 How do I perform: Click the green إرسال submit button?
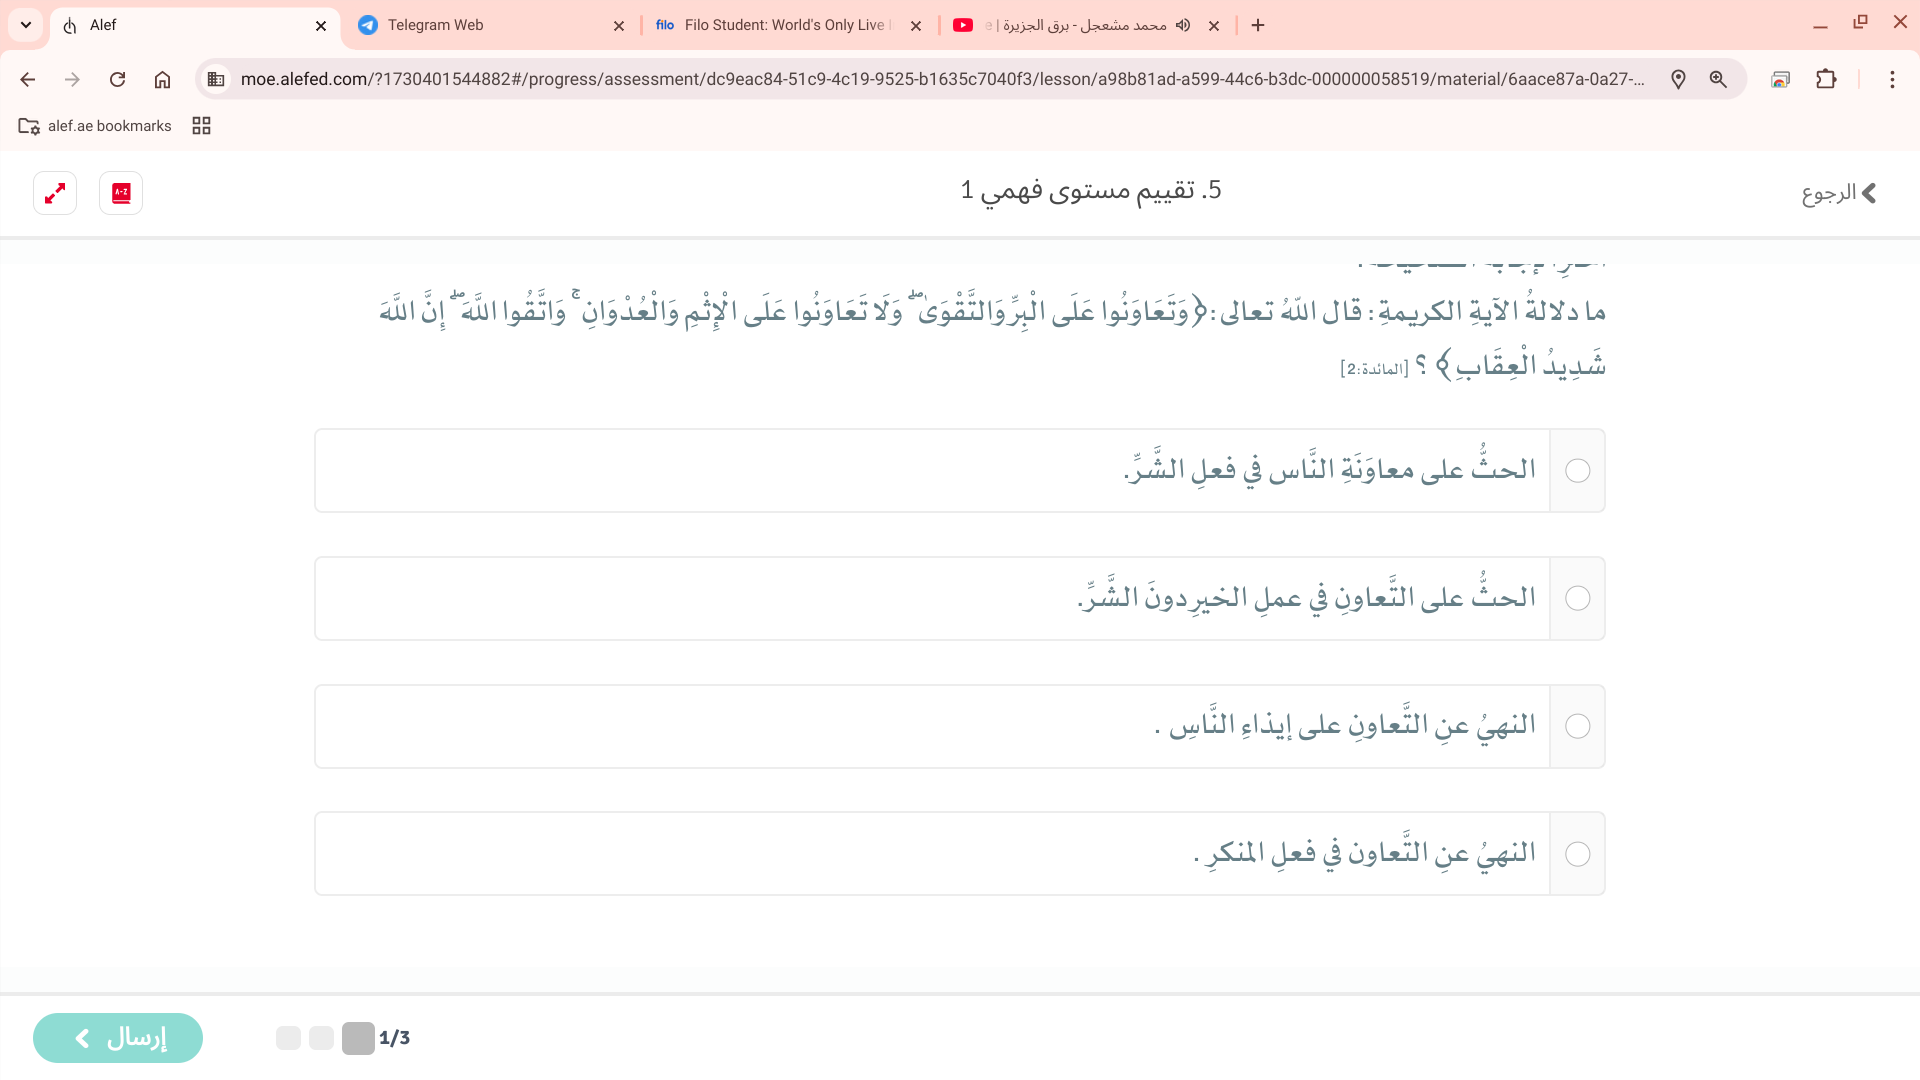click(118, 1038)
